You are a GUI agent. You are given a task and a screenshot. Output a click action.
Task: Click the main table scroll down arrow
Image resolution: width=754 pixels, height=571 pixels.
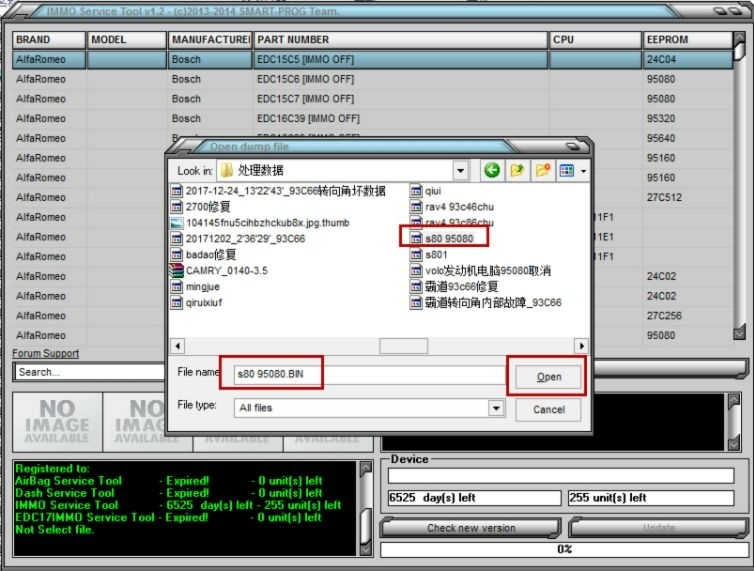[x=740, y=333]
